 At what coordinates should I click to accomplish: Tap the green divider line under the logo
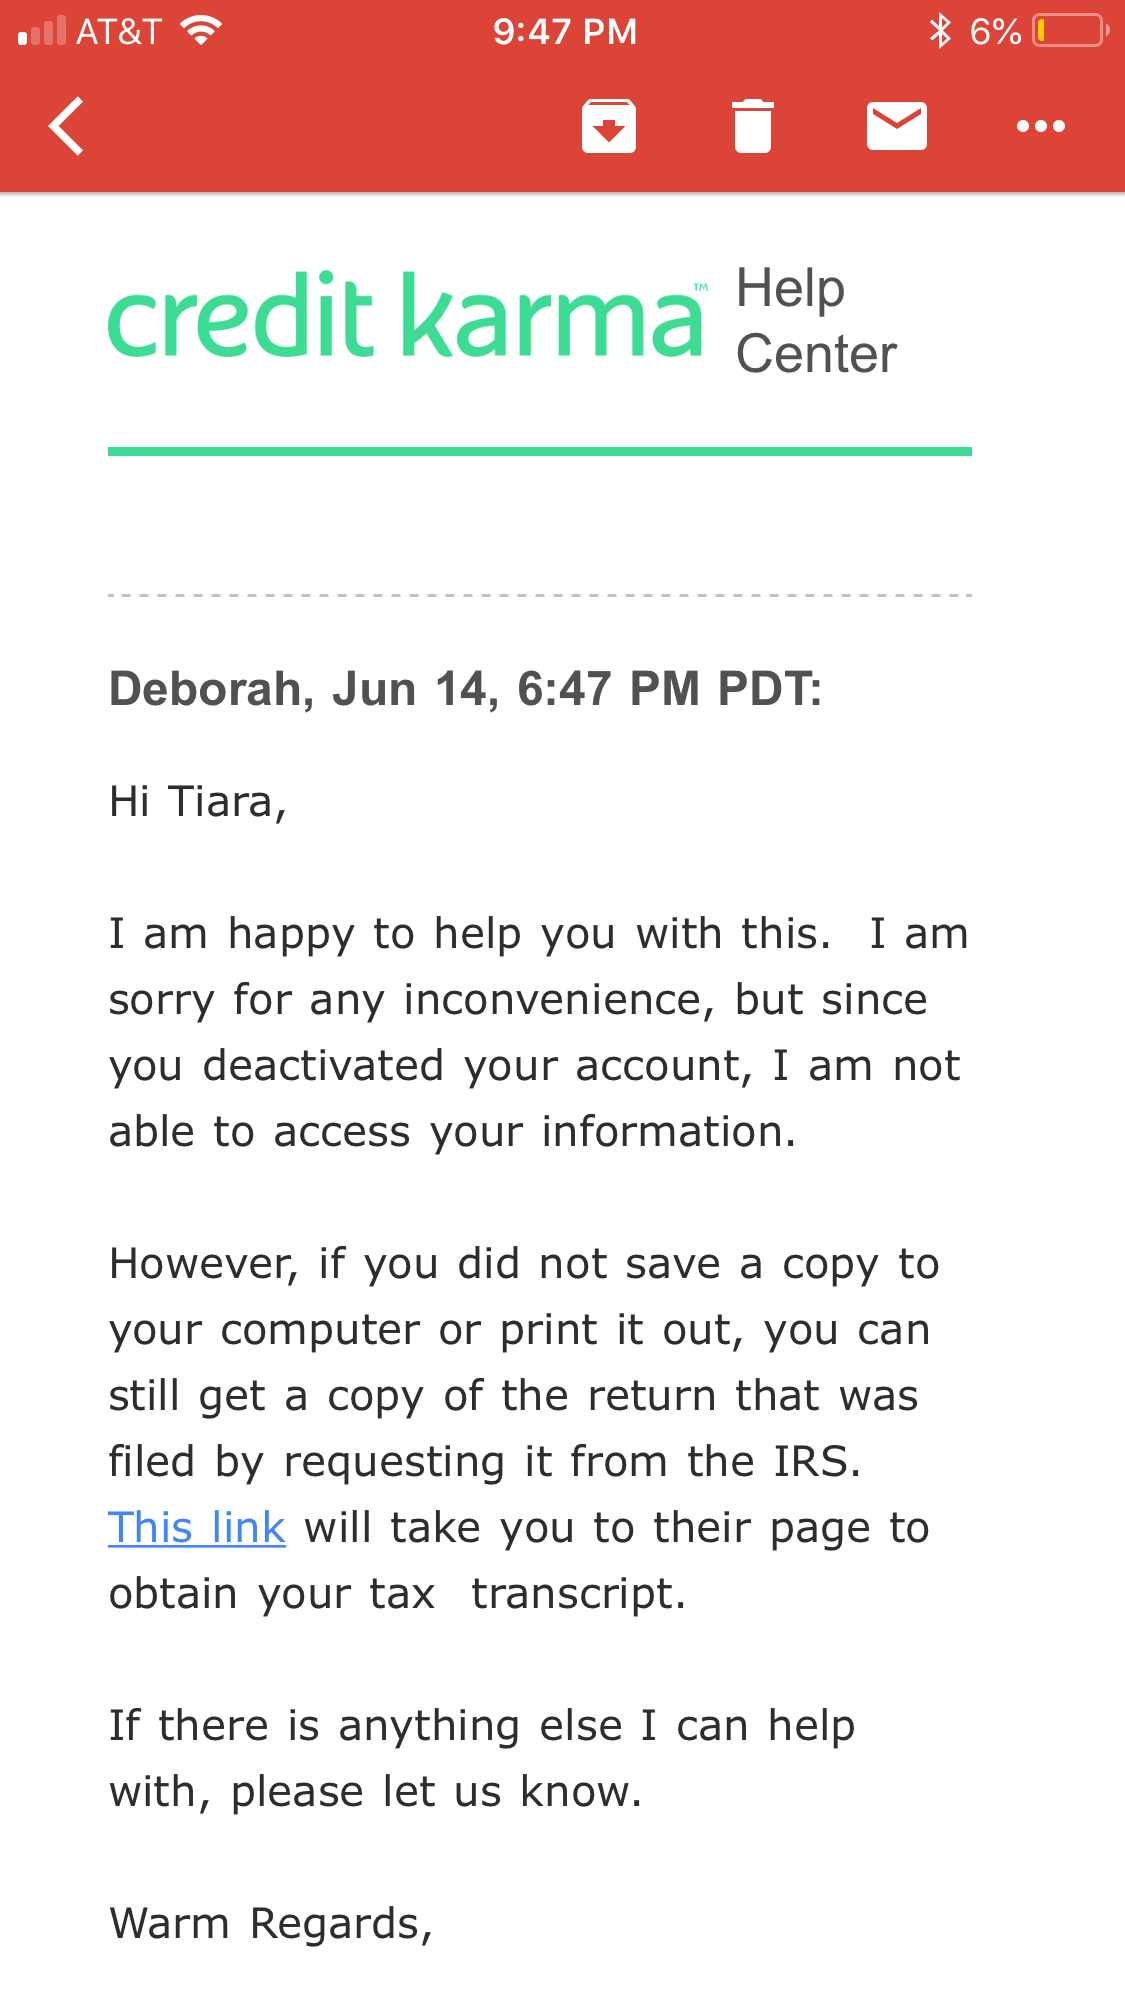click(x=540, y=452)
